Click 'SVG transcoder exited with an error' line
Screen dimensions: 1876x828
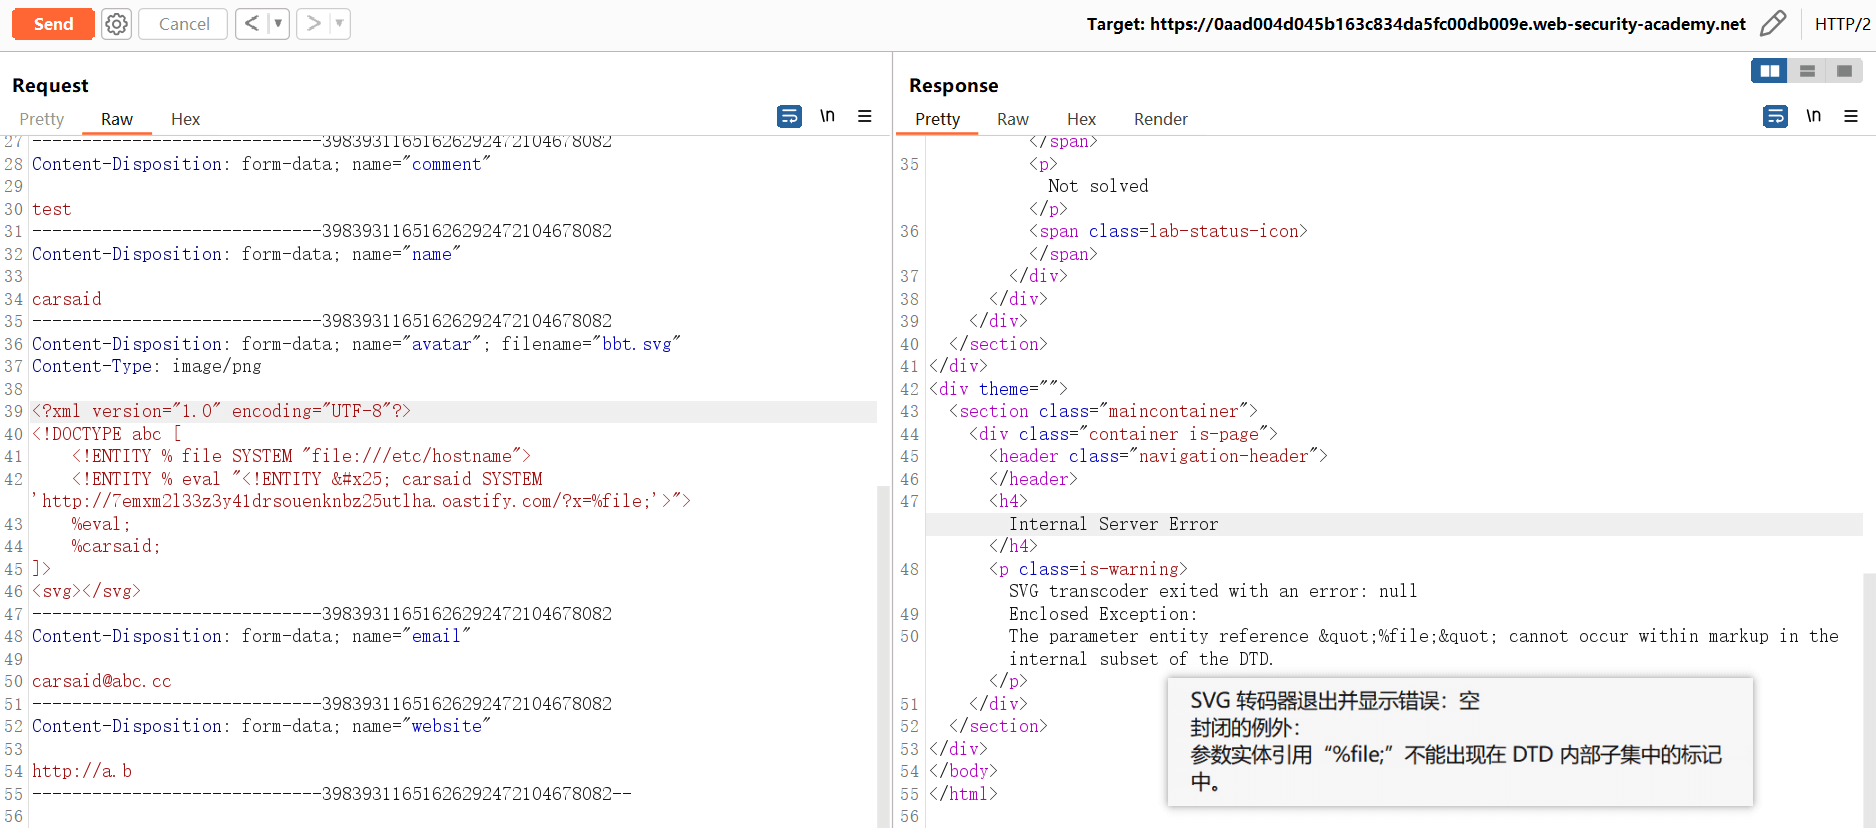pyautogui.click(x=1213, y=591)
